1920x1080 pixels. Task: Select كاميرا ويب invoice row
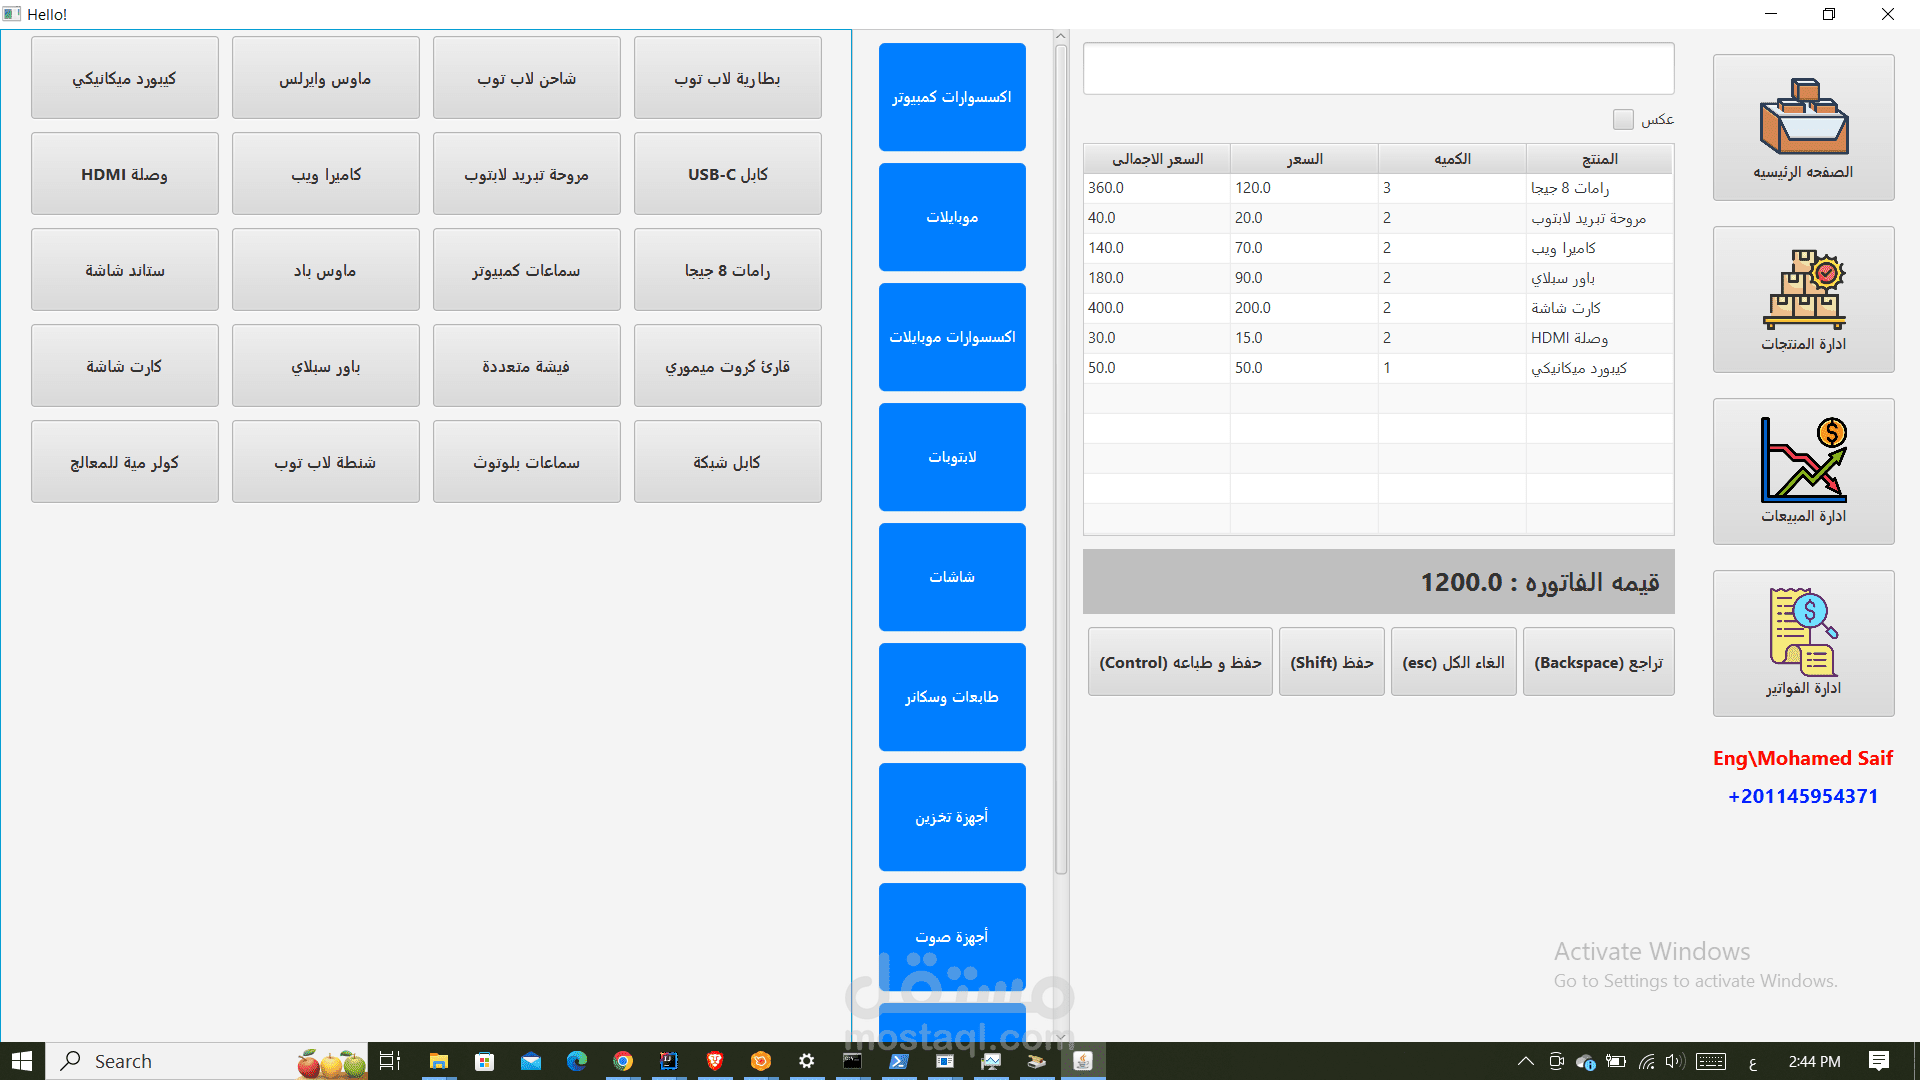point(1378,248)
